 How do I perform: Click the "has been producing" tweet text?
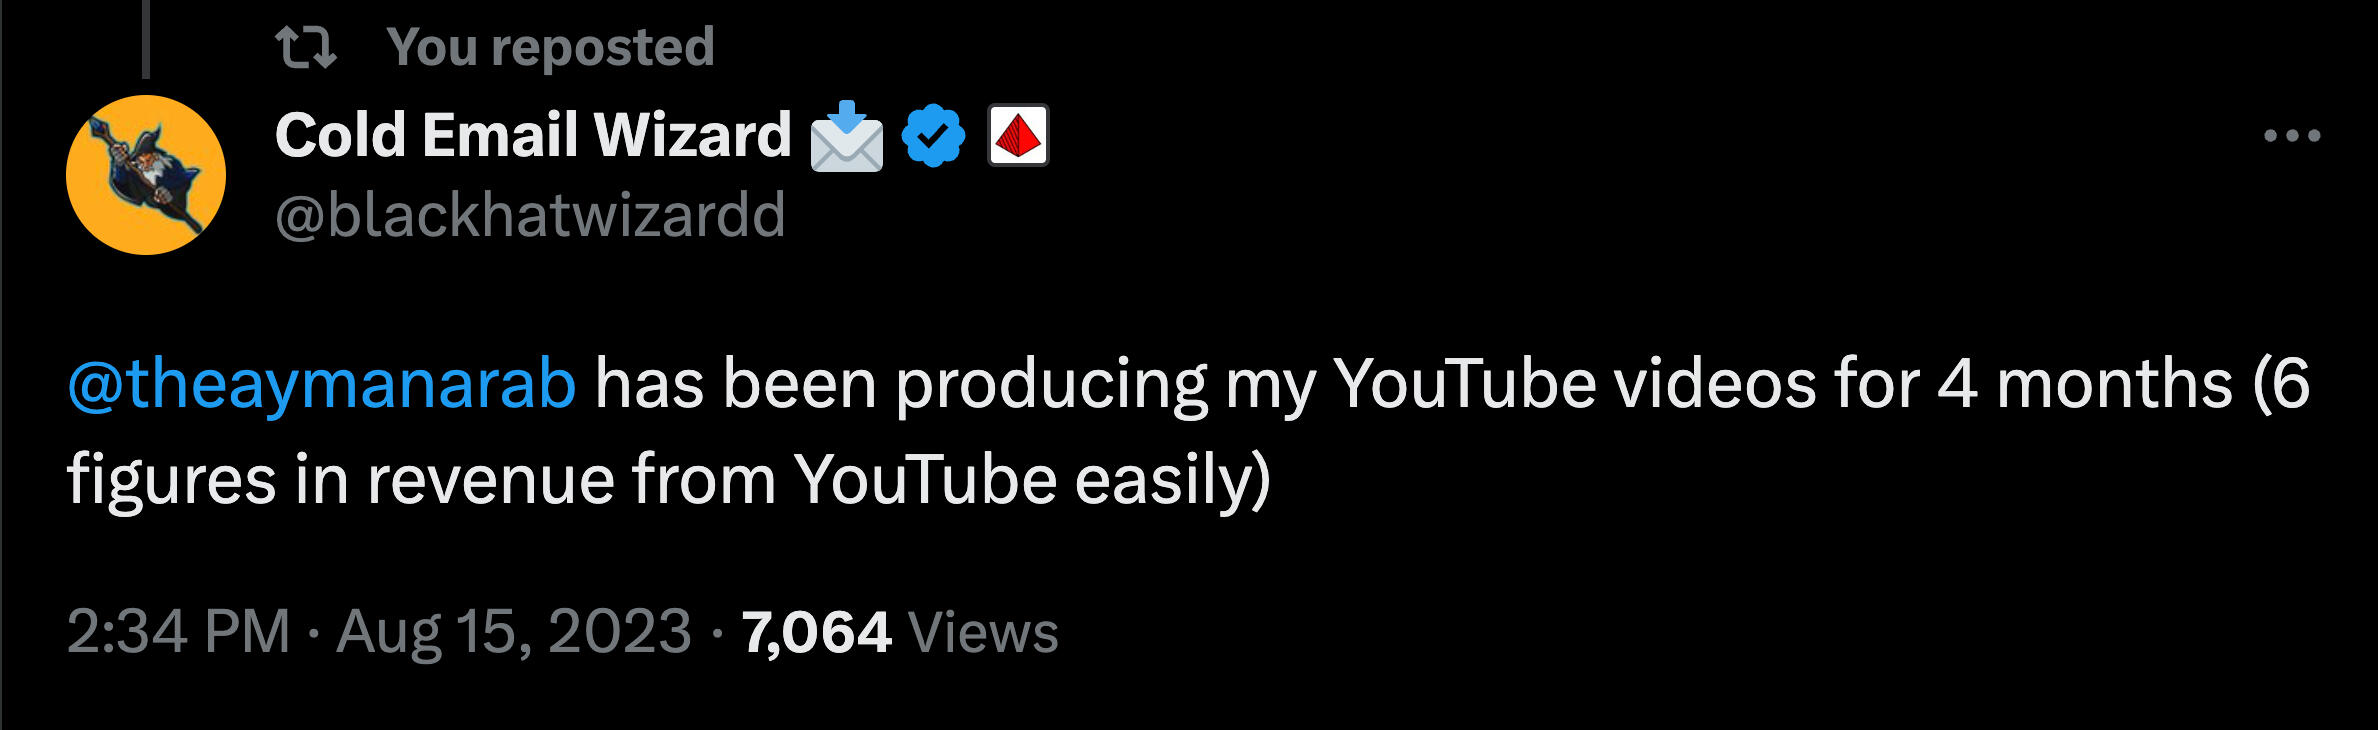901,384
